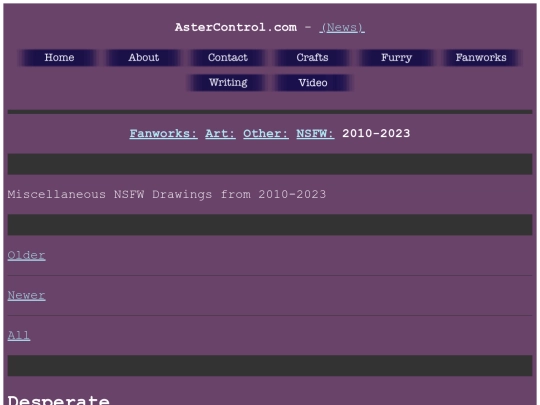Image resolution: width=540 pixels, height=405 pixels.
Task: Click the NSFW: breadcrumb link
Action: pyautogui.click(x=315, y=134)
